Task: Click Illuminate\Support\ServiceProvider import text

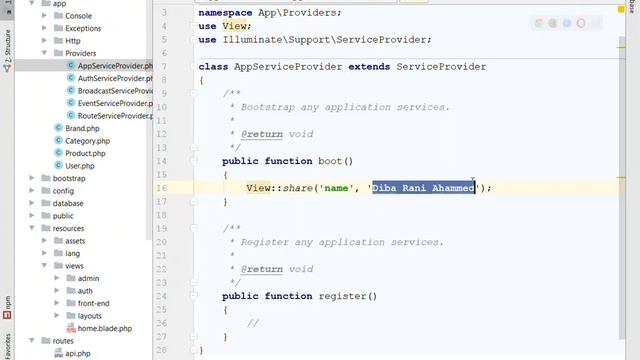Action: click(324, 40)
